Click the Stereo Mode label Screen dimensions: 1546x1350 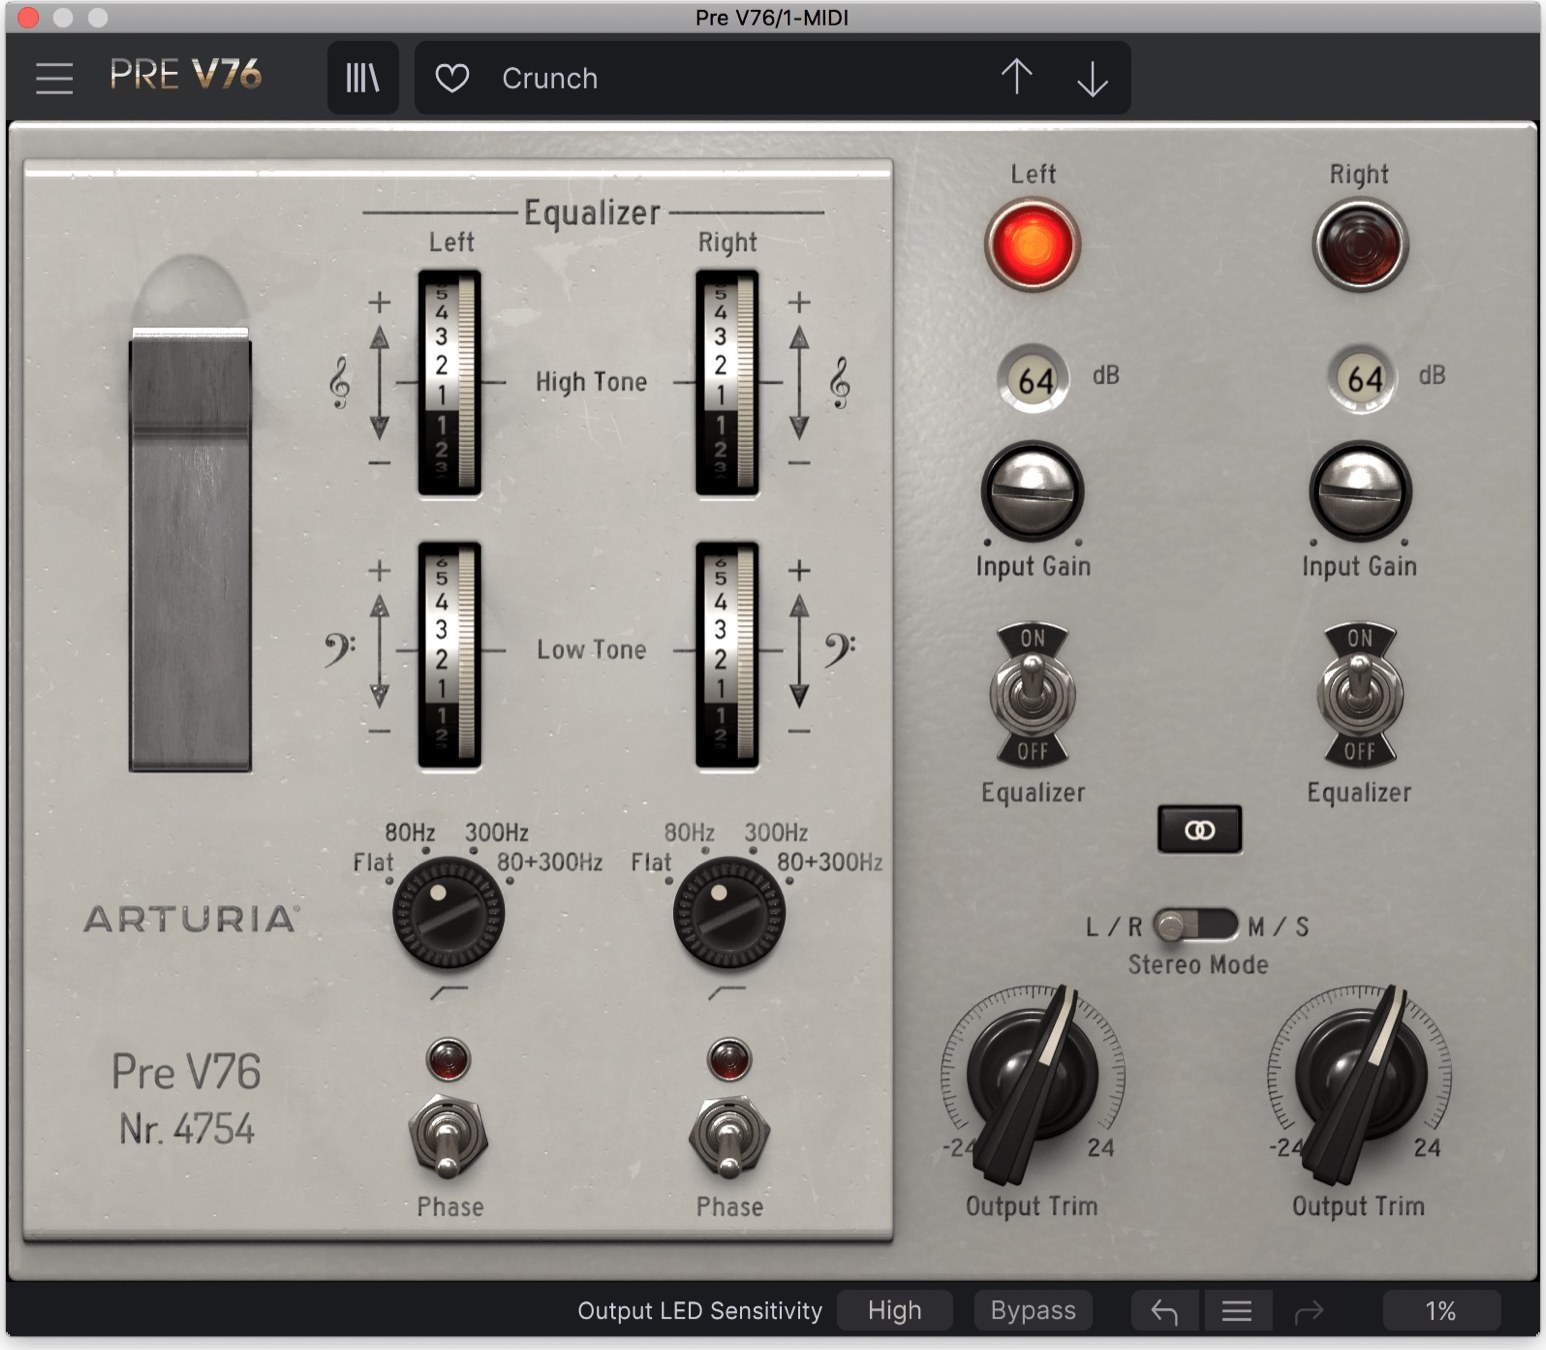tap(1198, 965)
